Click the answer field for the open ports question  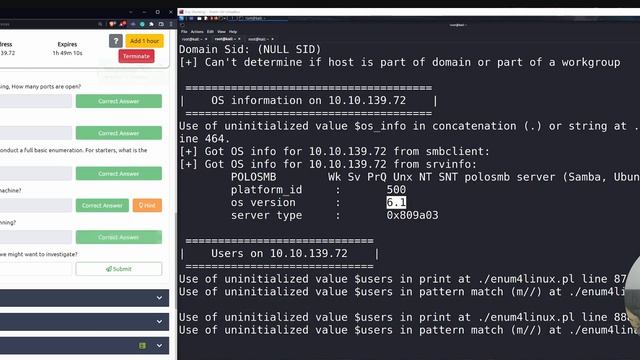coord(36,101)
